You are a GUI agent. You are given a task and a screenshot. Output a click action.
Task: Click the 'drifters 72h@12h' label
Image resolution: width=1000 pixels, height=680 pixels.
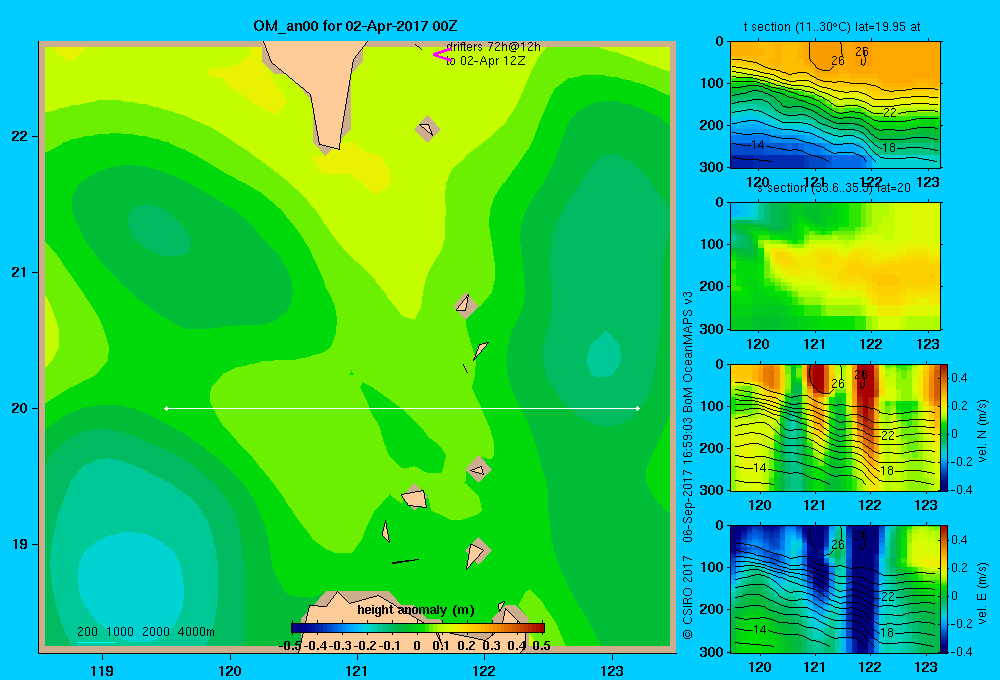pos(494,47)
